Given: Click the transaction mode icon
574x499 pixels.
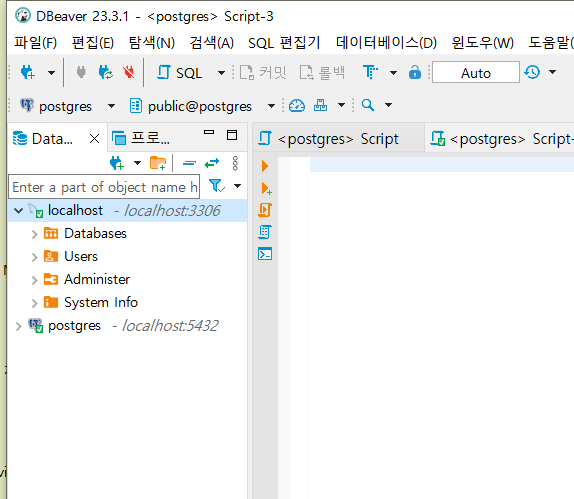Looking at the screenshot, I should point(370,72).
